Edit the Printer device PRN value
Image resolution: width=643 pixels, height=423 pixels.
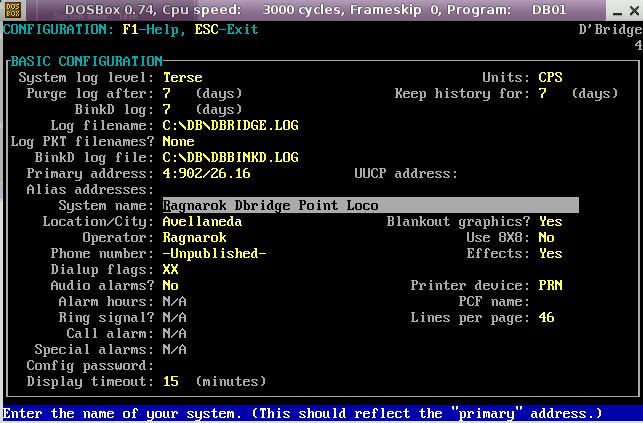click(550, 285)
